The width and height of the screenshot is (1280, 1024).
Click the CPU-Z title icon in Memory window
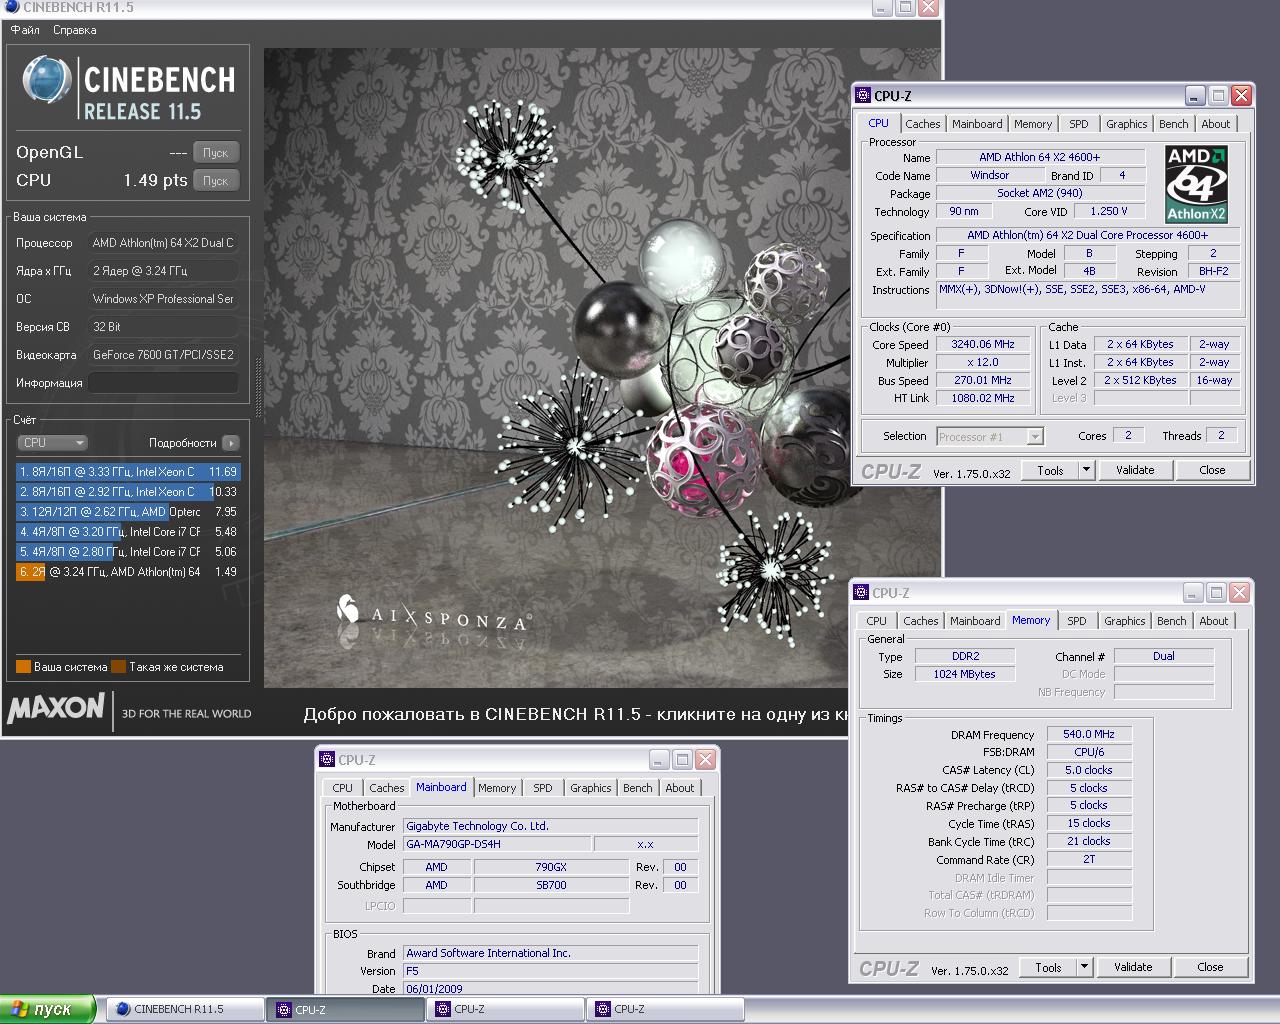pos(861,593)
